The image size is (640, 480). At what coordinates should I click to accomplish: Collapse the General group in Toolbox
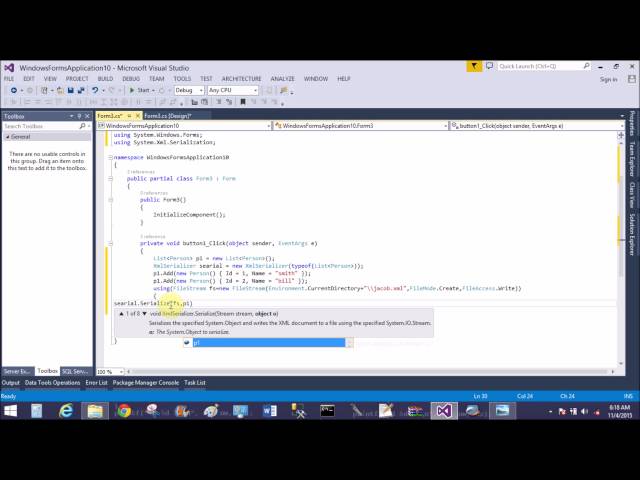[7, 137]
